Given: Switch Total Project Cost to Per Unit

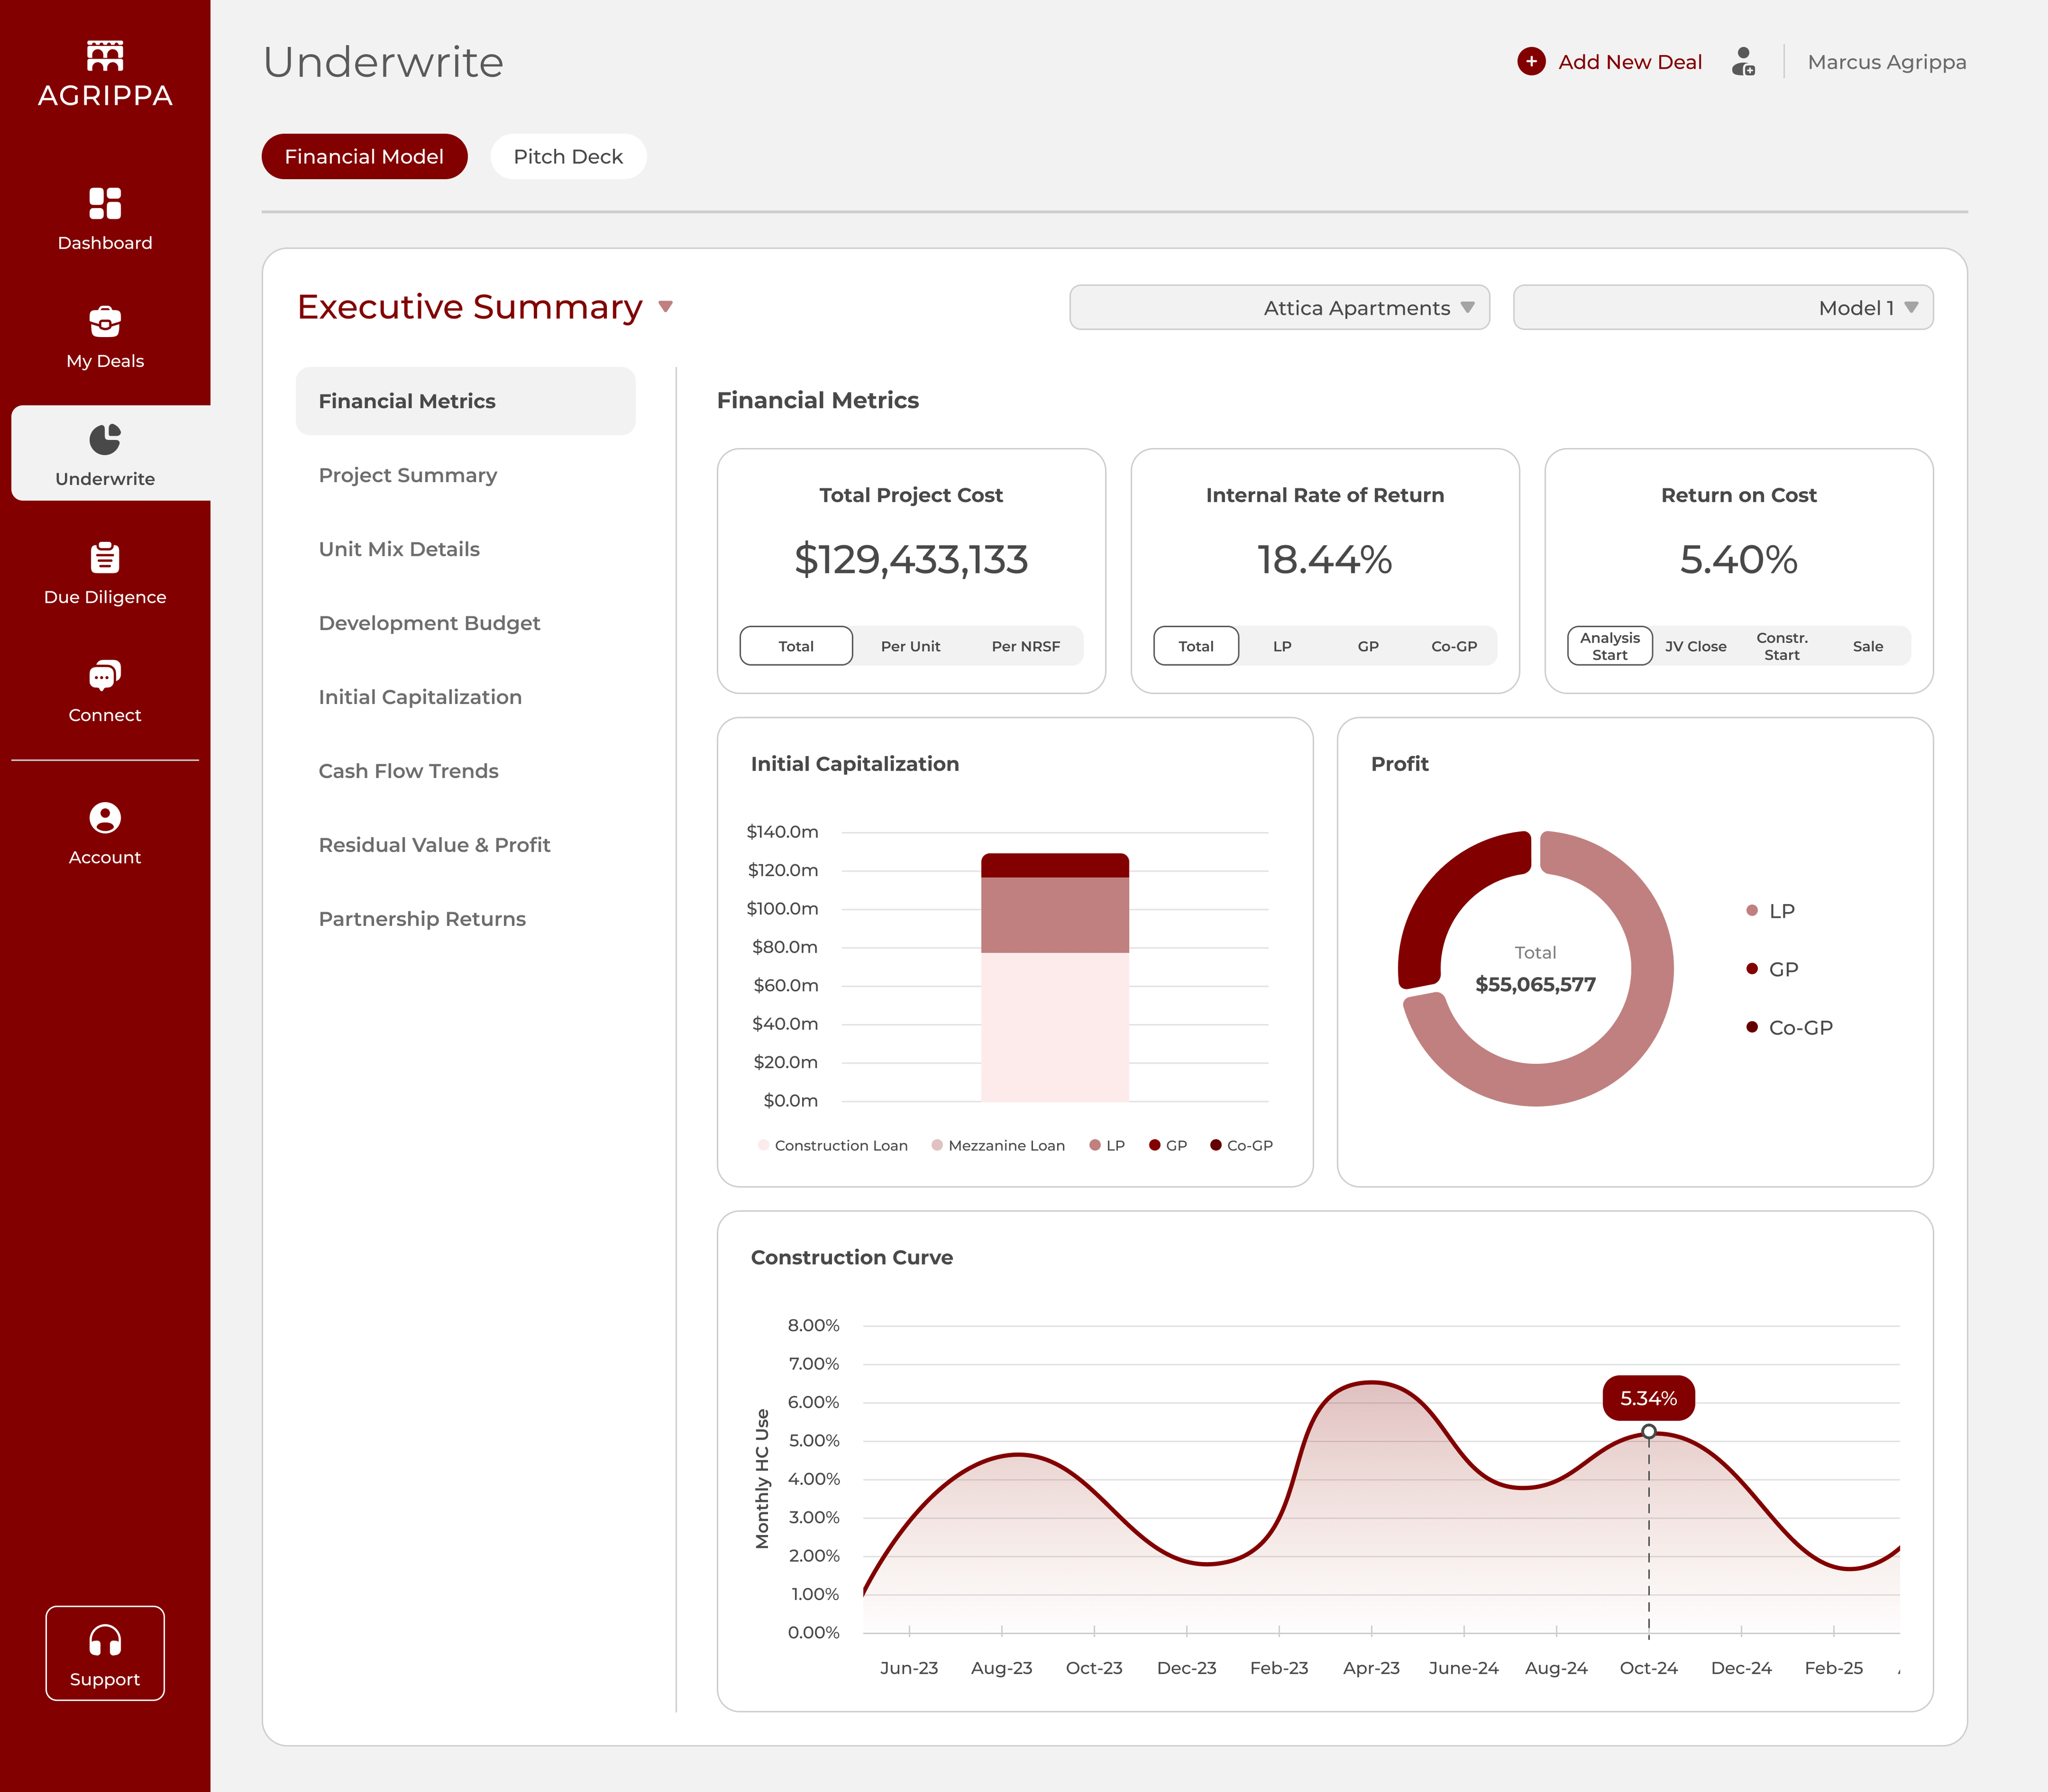Looking at the screenshot, I should [910, 646].
